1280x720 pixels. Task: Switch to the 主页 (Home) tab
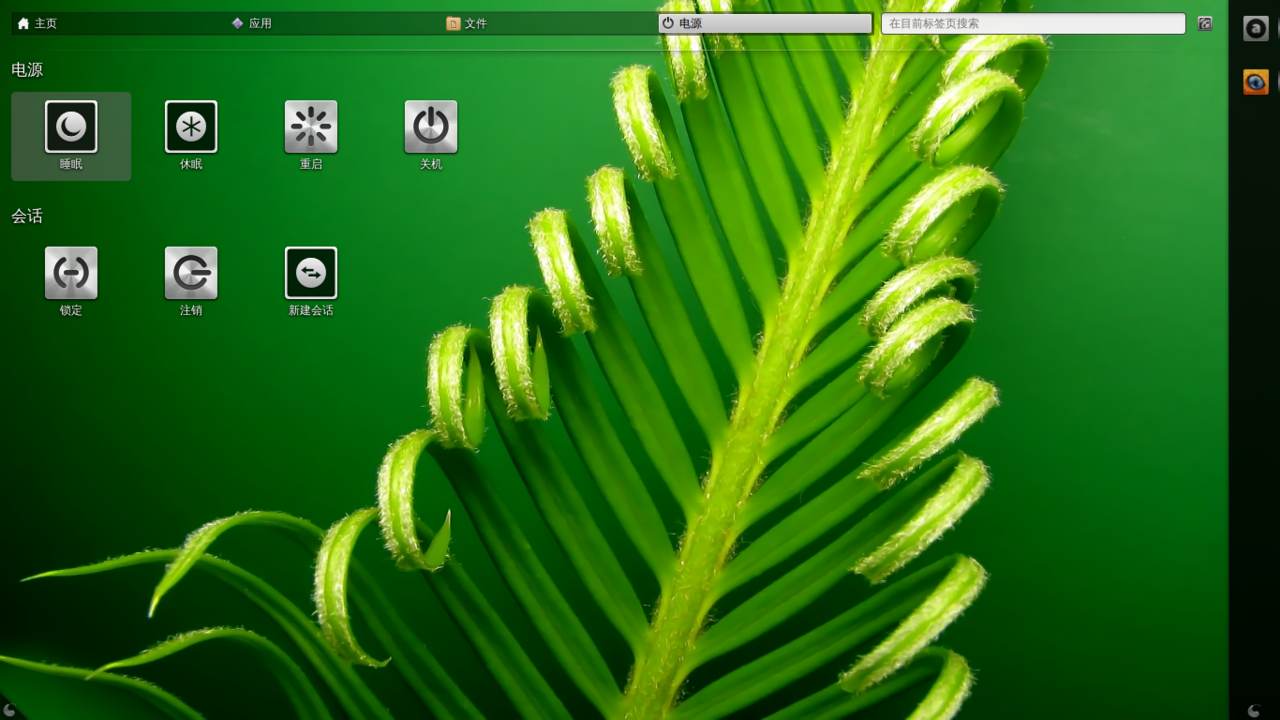[38, 23]
